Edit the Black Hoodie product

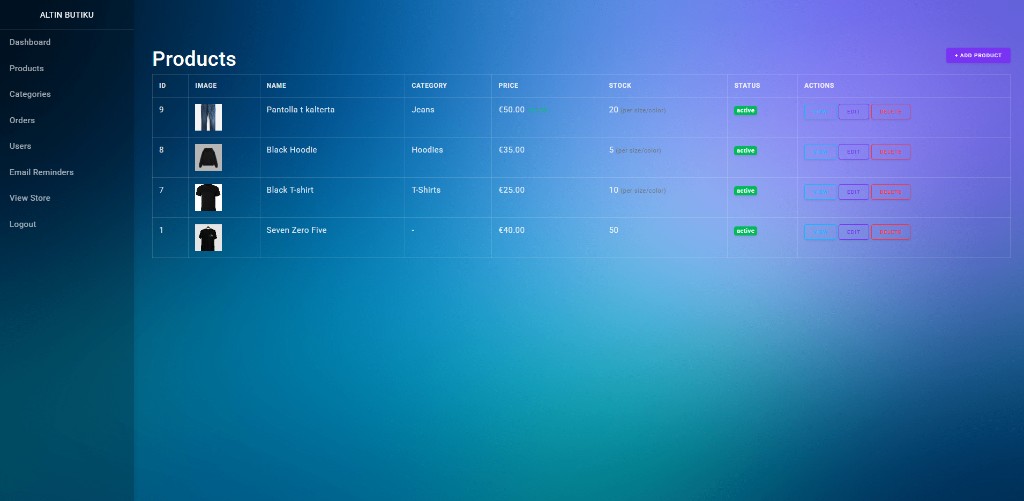(x=853, y=152)
